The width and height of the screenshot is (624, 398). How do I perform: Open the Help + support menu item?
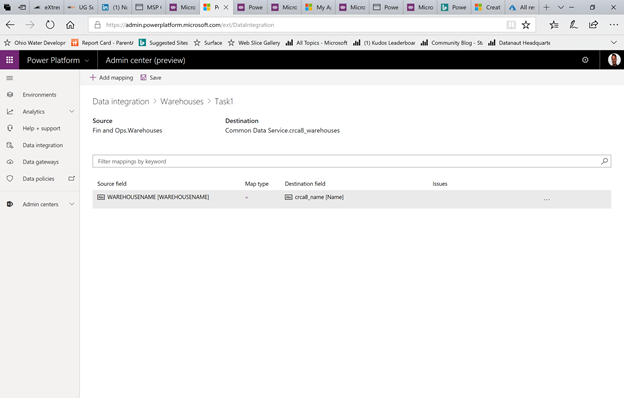pyautogui.click(x=41, y=128)
